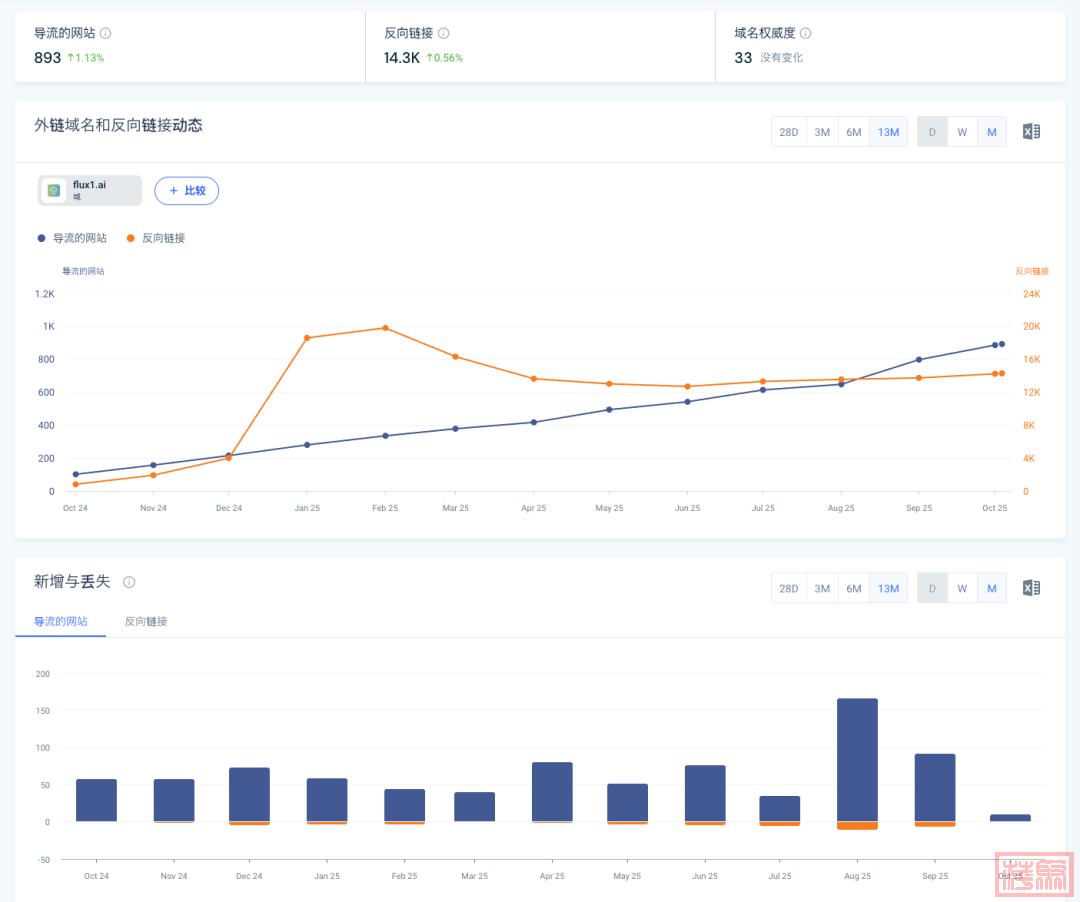The height and width of the screenshot is (902, 1080).
Task: Click the flux1.ai domain favicon
Action: 54,190
